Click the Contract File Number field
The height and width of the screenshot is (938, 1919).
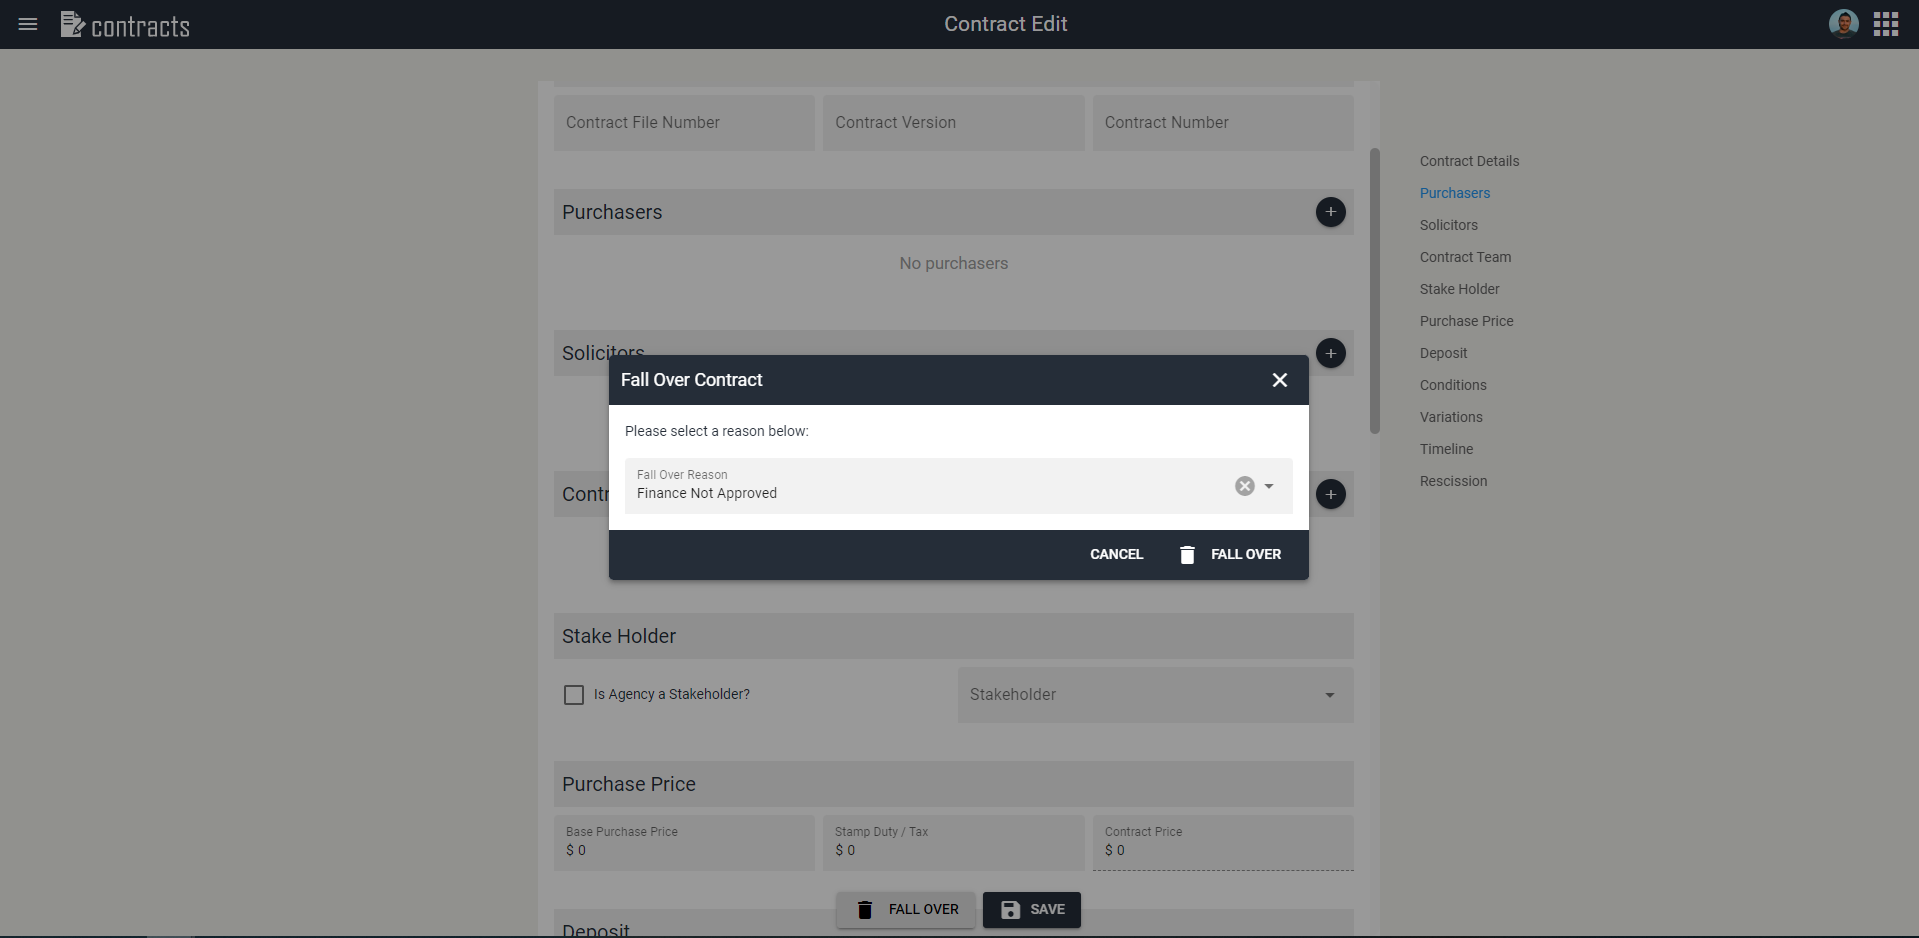684,123
